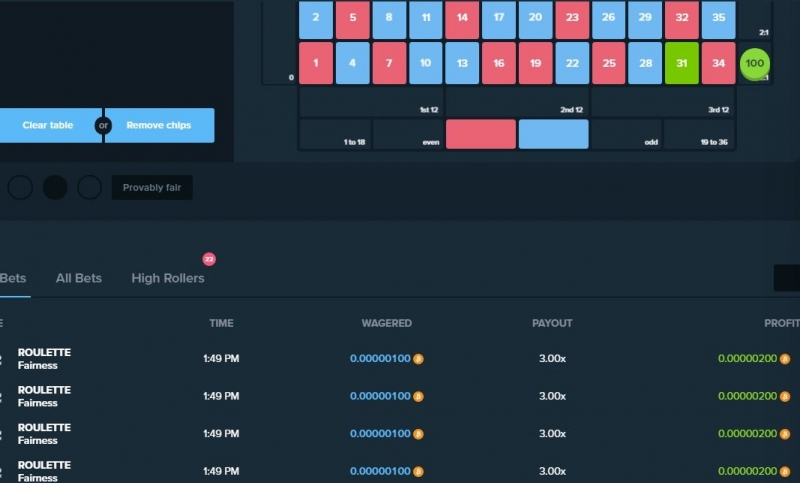Click the circular 'or' divider between the buttons
Screen dimensions: 800x483
(x=103, y=125)
